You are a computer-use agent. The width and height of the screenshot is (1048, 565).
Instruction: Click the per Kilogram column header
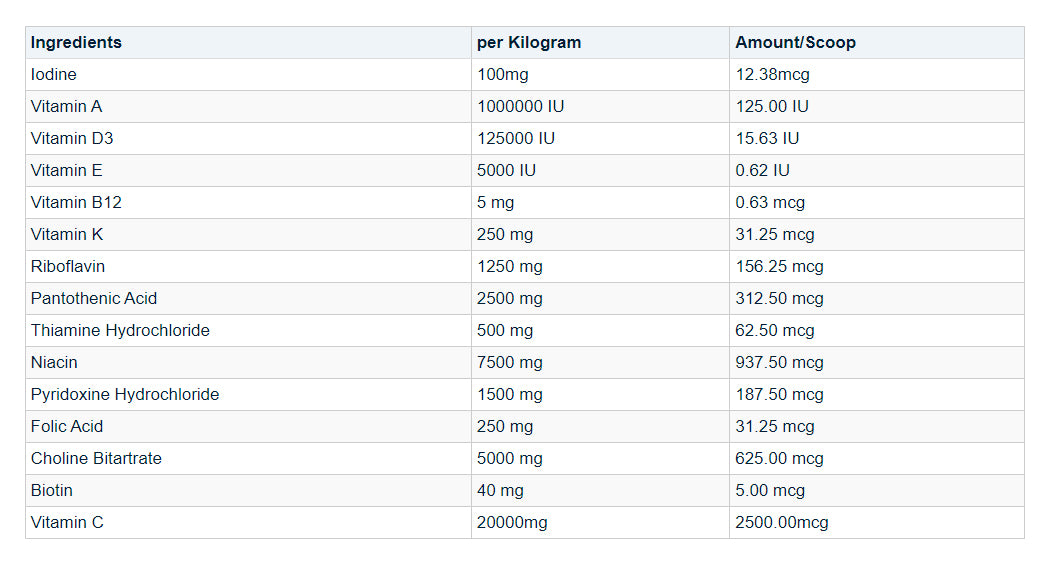pyautogui.click(x=529, y=43)
